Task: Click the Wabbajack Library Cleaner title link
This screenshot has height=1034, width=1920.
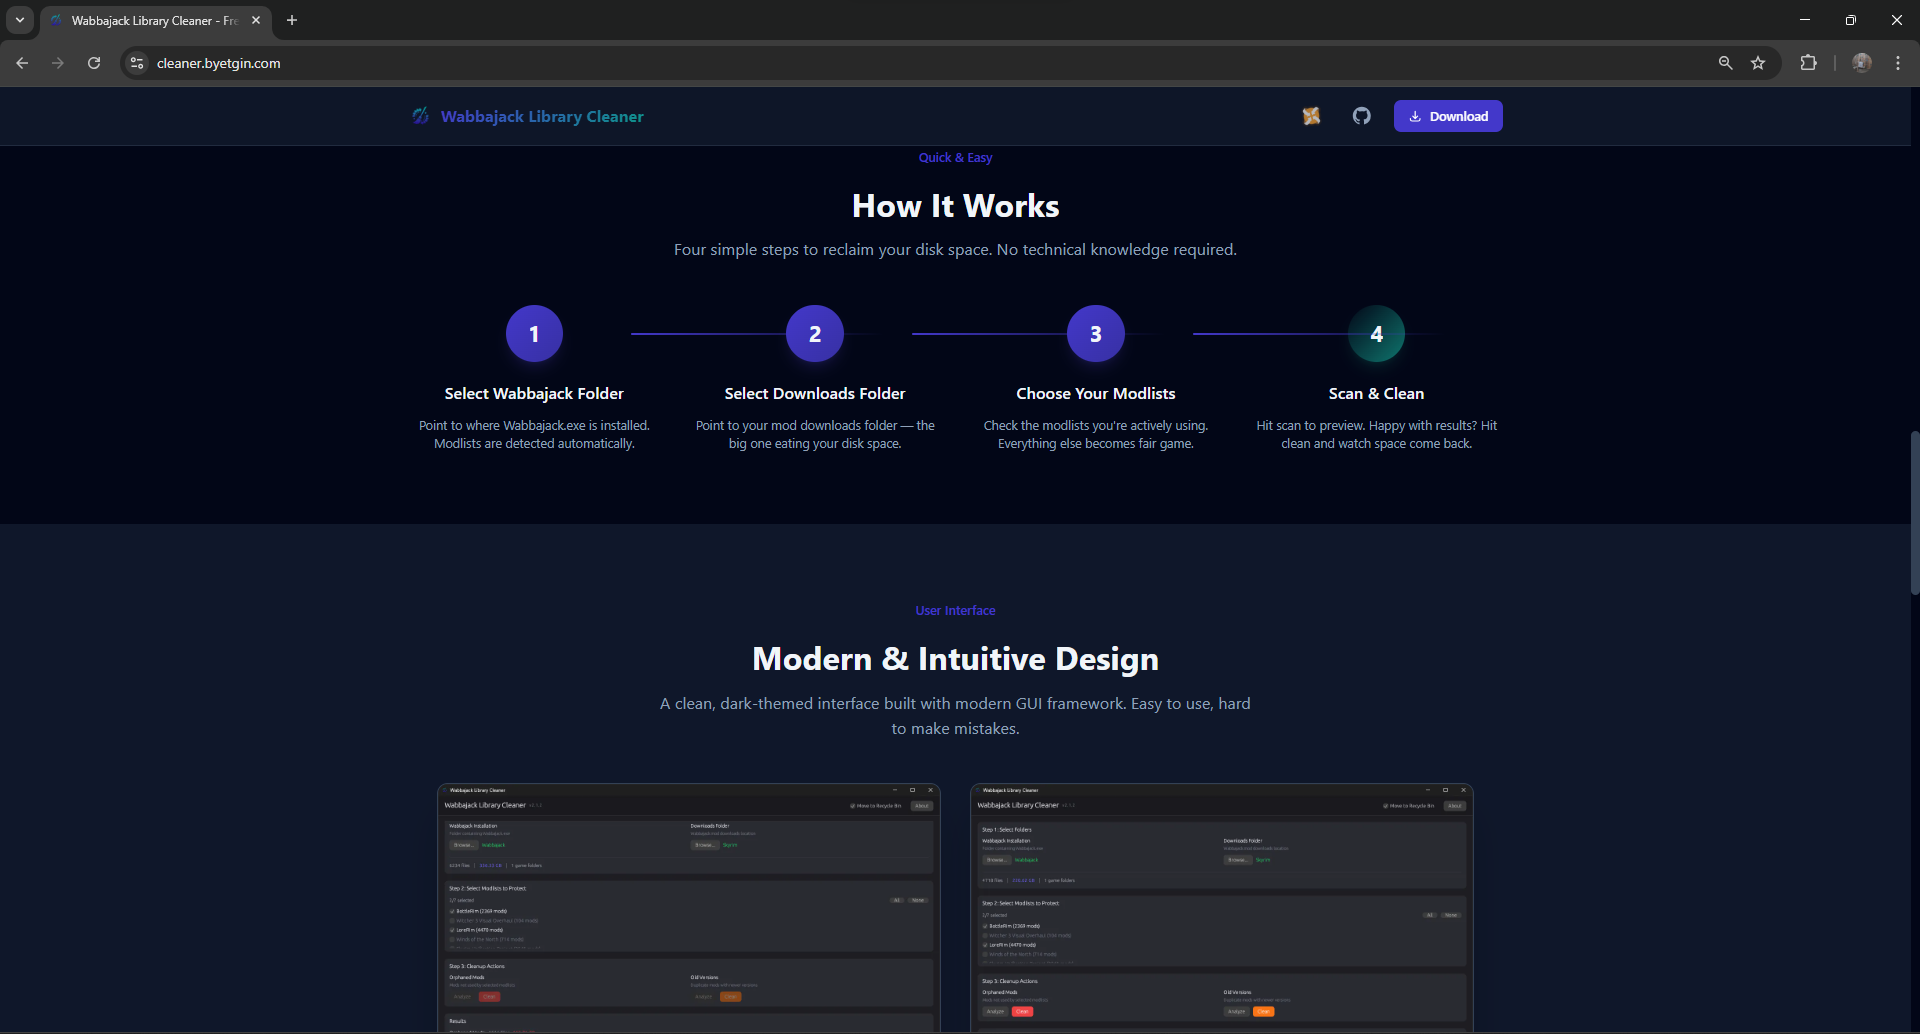Action: 542,117
